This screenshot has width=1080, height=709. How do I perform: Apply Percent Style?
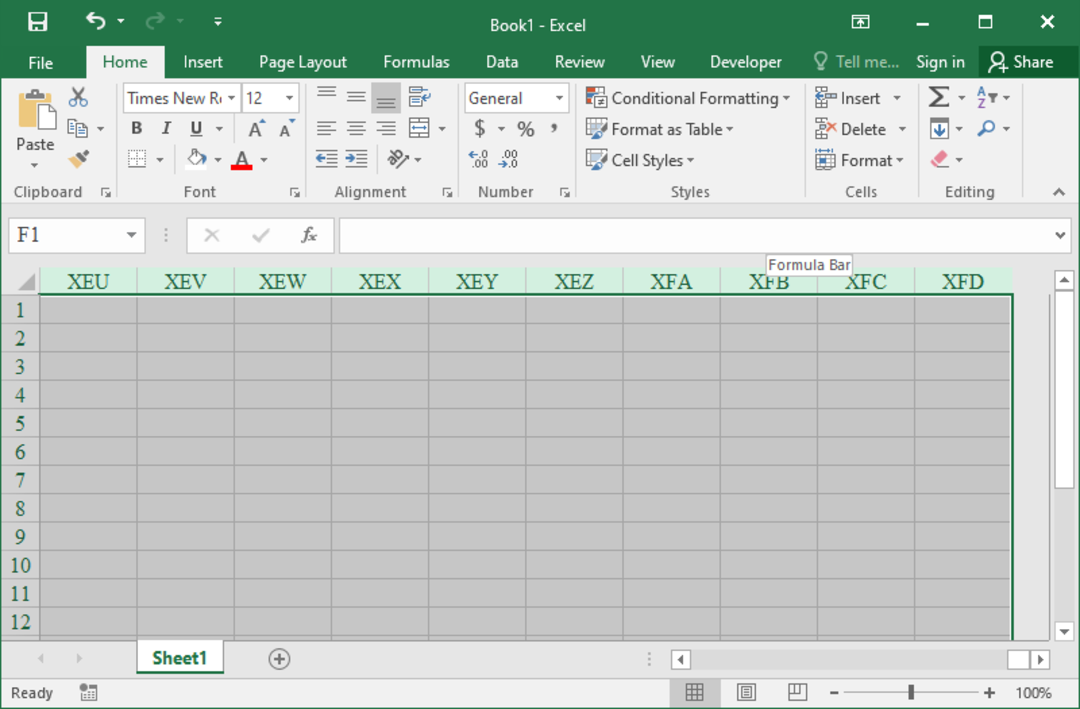[x=526, y=128]
